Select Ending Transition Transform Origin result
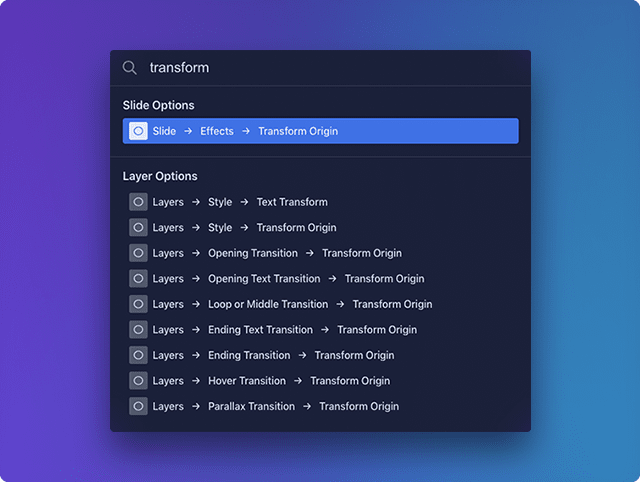Viewport: 640px width, 482px height. pyautogui.click(x=320, y=355)
